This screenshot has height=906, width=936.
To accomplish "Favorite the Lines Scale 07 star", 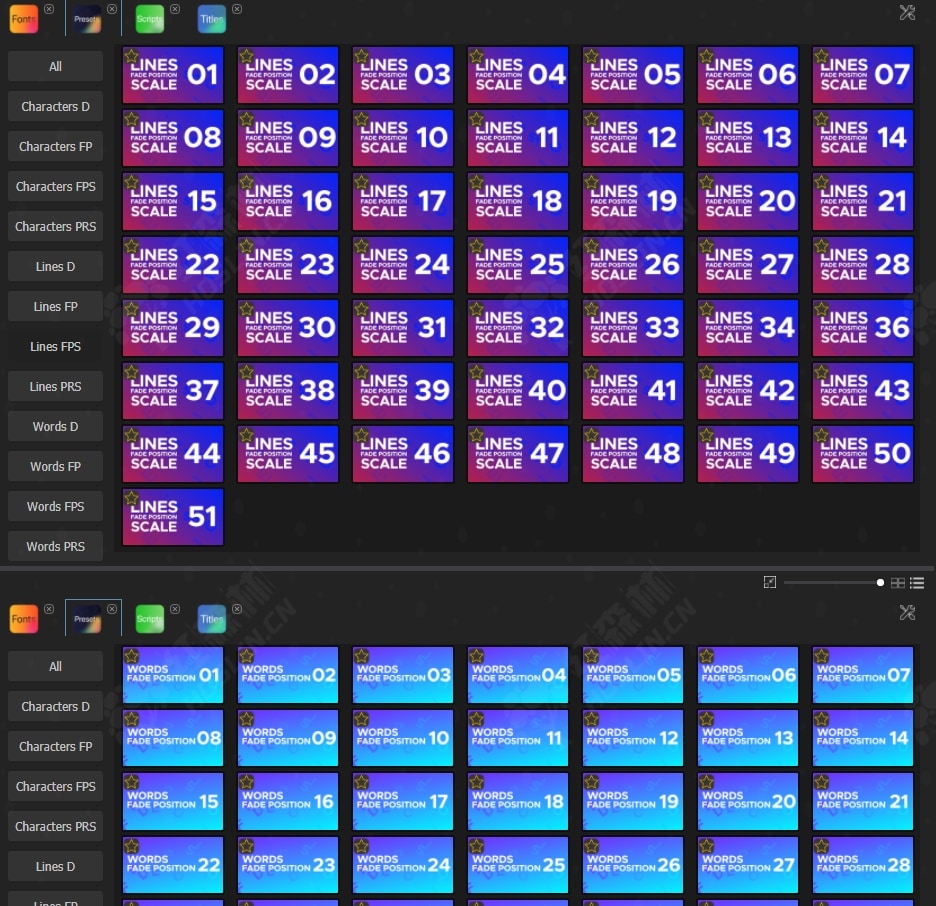I will (821, 56).
